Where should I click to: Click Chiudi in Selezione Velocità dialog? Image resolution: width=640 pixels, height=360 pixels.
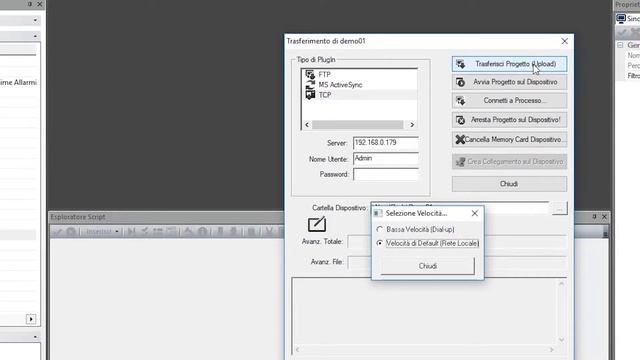427,266
